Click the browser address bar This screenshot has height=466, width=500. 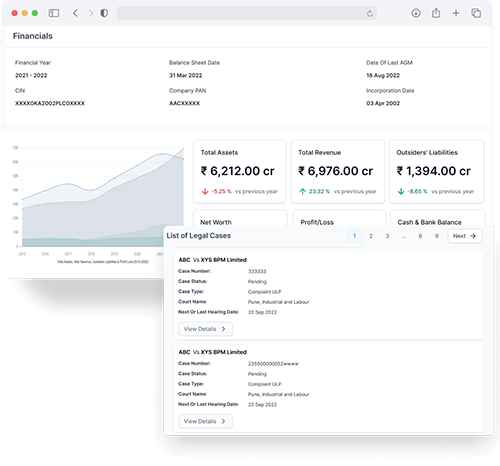coord(247,13)
